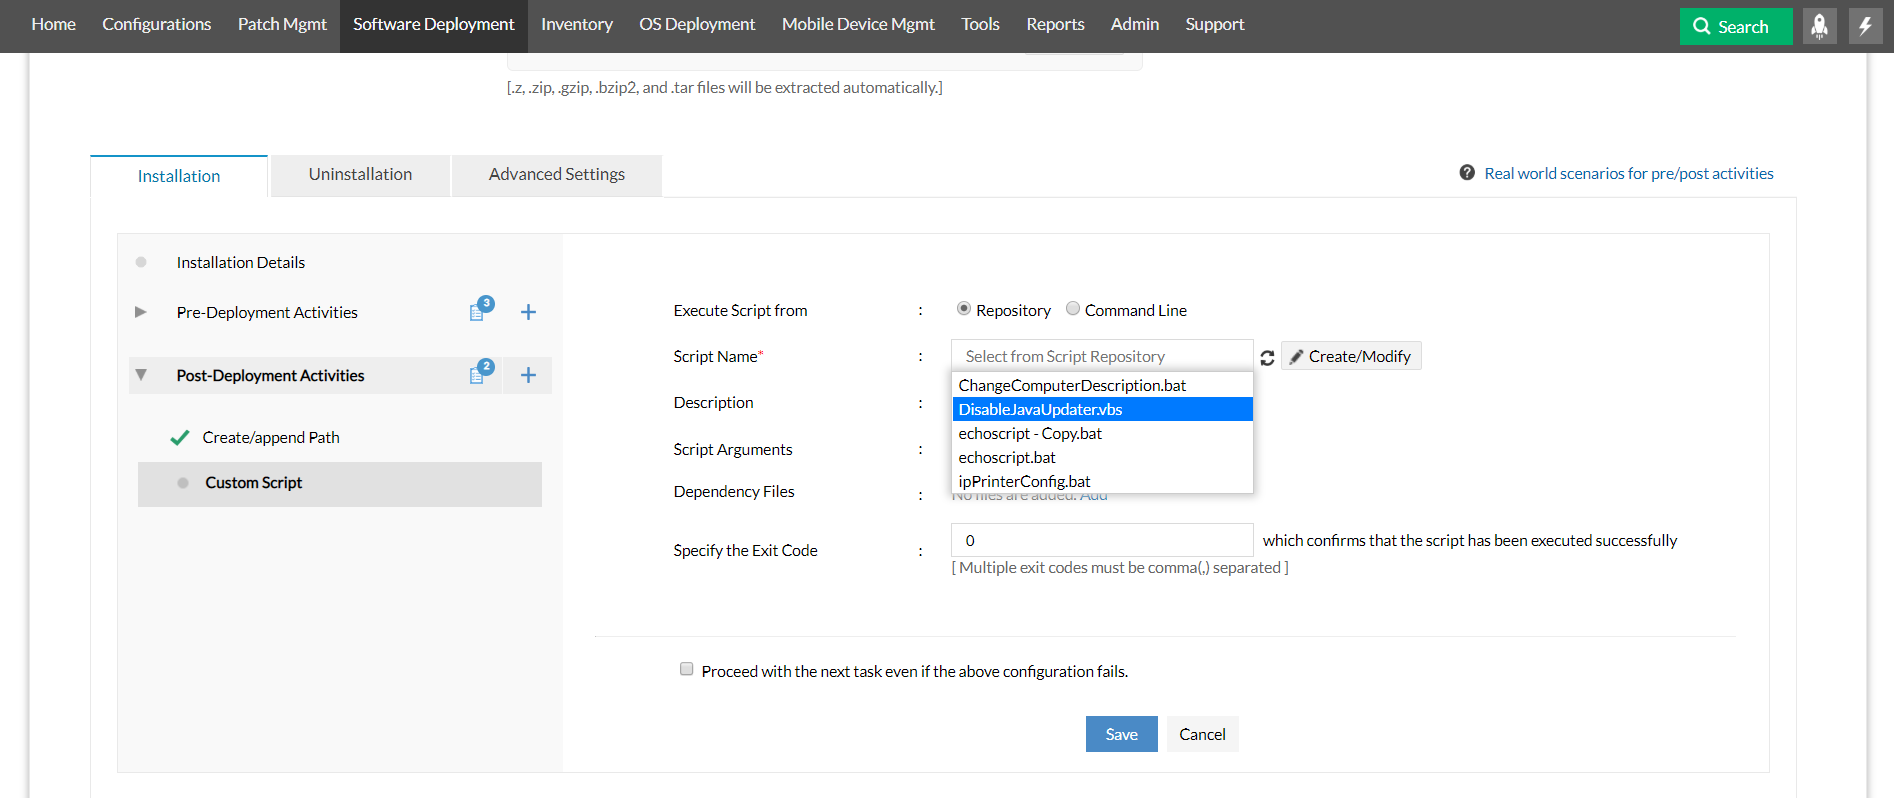Open Real world scenarios for pre/post activities link
Image resolution: width=1894 pixels, height=798 pixels.
coord(1628,173)
